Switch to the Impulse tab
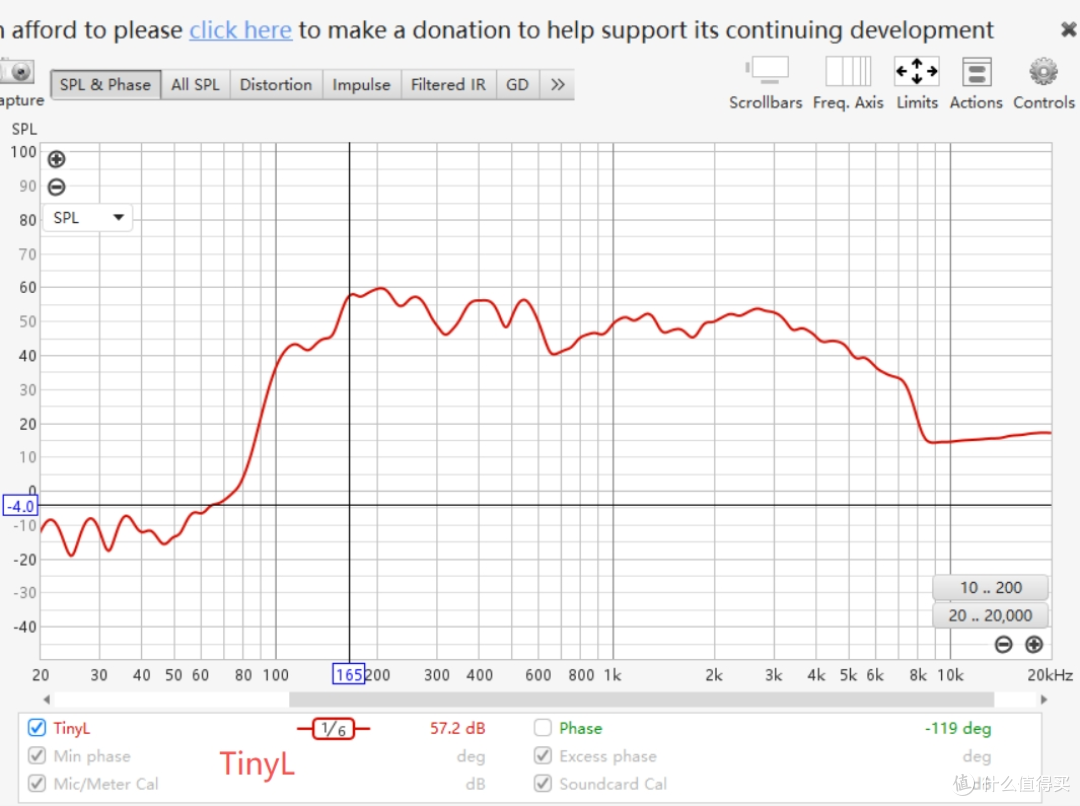The width and height of the screenshot is (1080, 806). coord(362,85)
